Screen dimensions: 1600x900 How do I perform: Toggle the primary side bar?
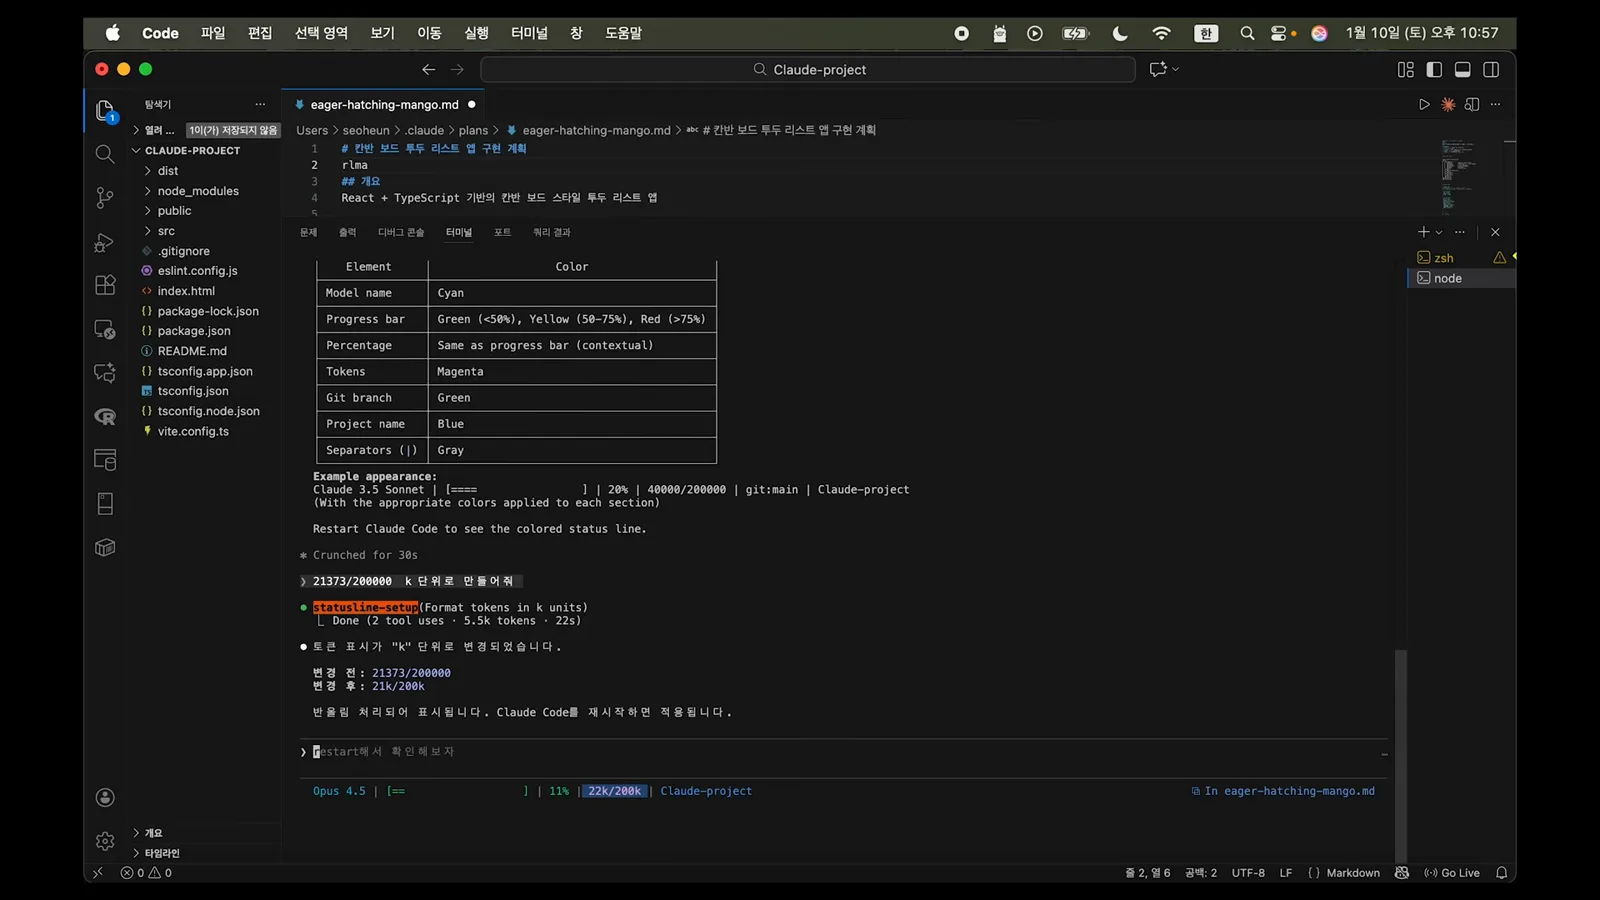(x=1434, y=69)
